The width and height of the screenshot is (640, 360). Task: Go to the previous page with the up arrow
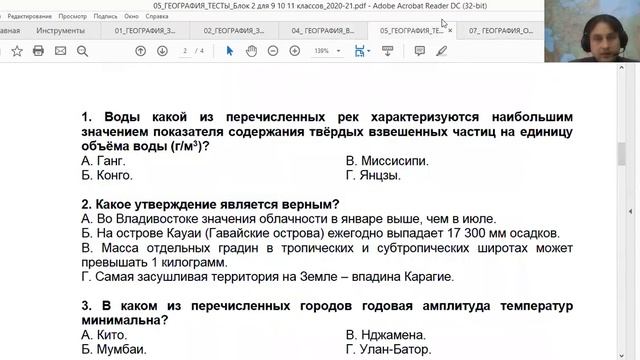point(140,51)
